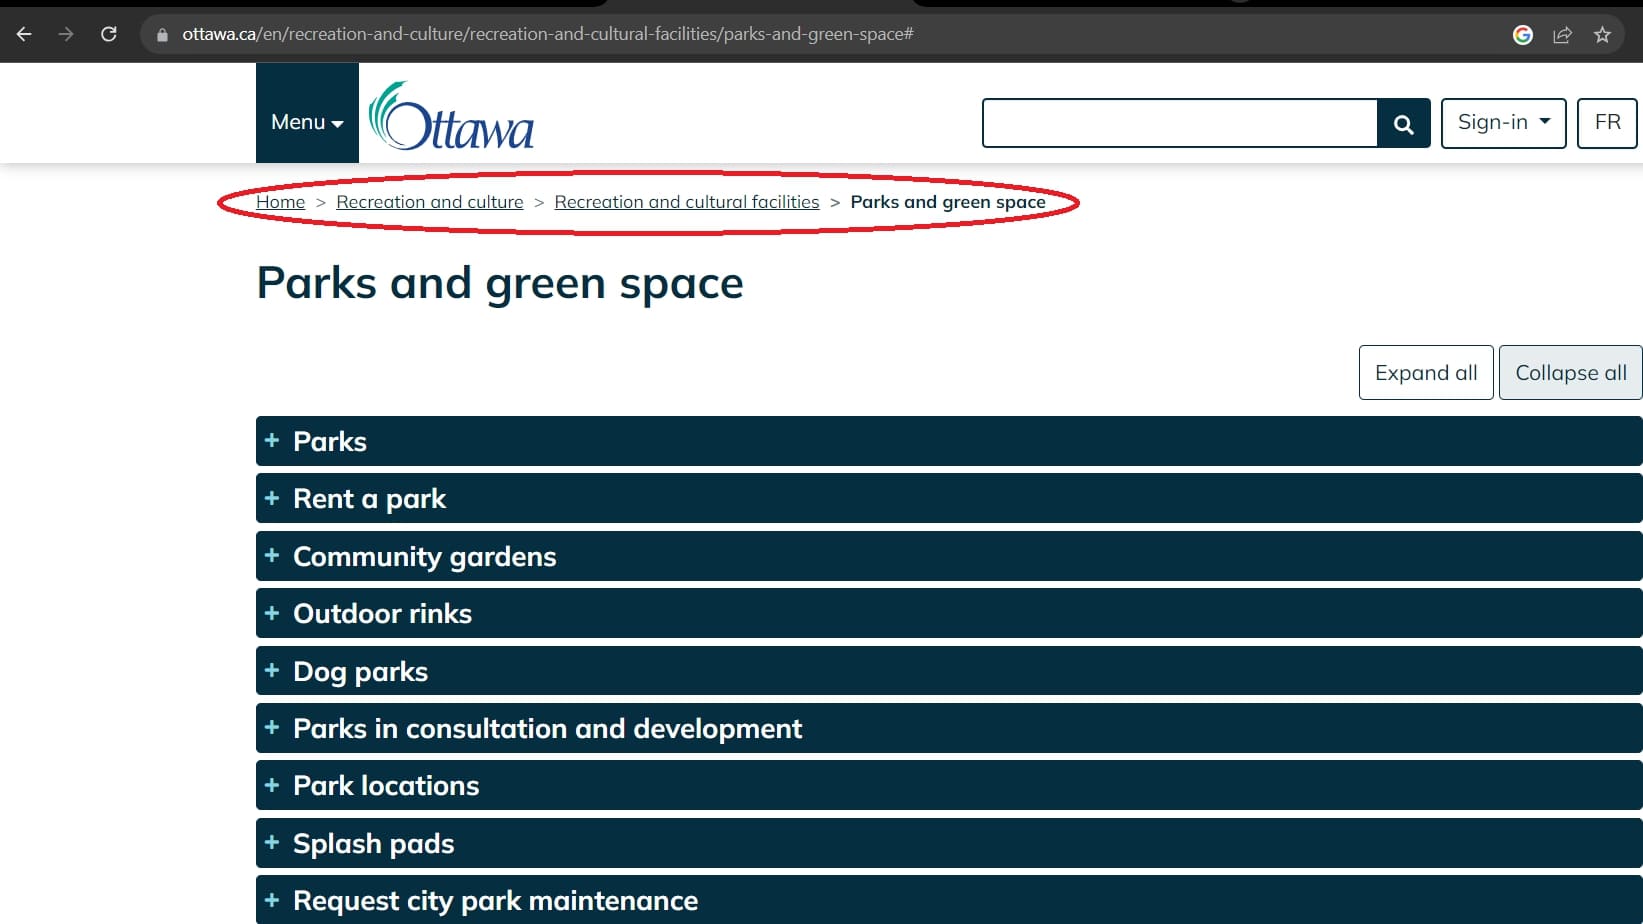
Task: Click into the site search field
Action: (1180, 123)
